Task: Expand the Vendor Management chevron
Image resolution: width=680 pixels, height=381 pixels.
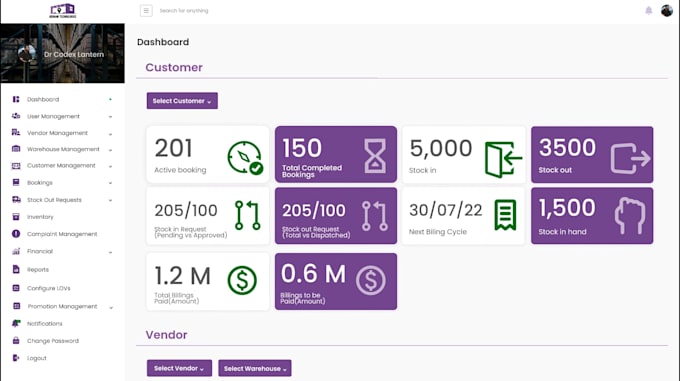Action: point(110,134)
